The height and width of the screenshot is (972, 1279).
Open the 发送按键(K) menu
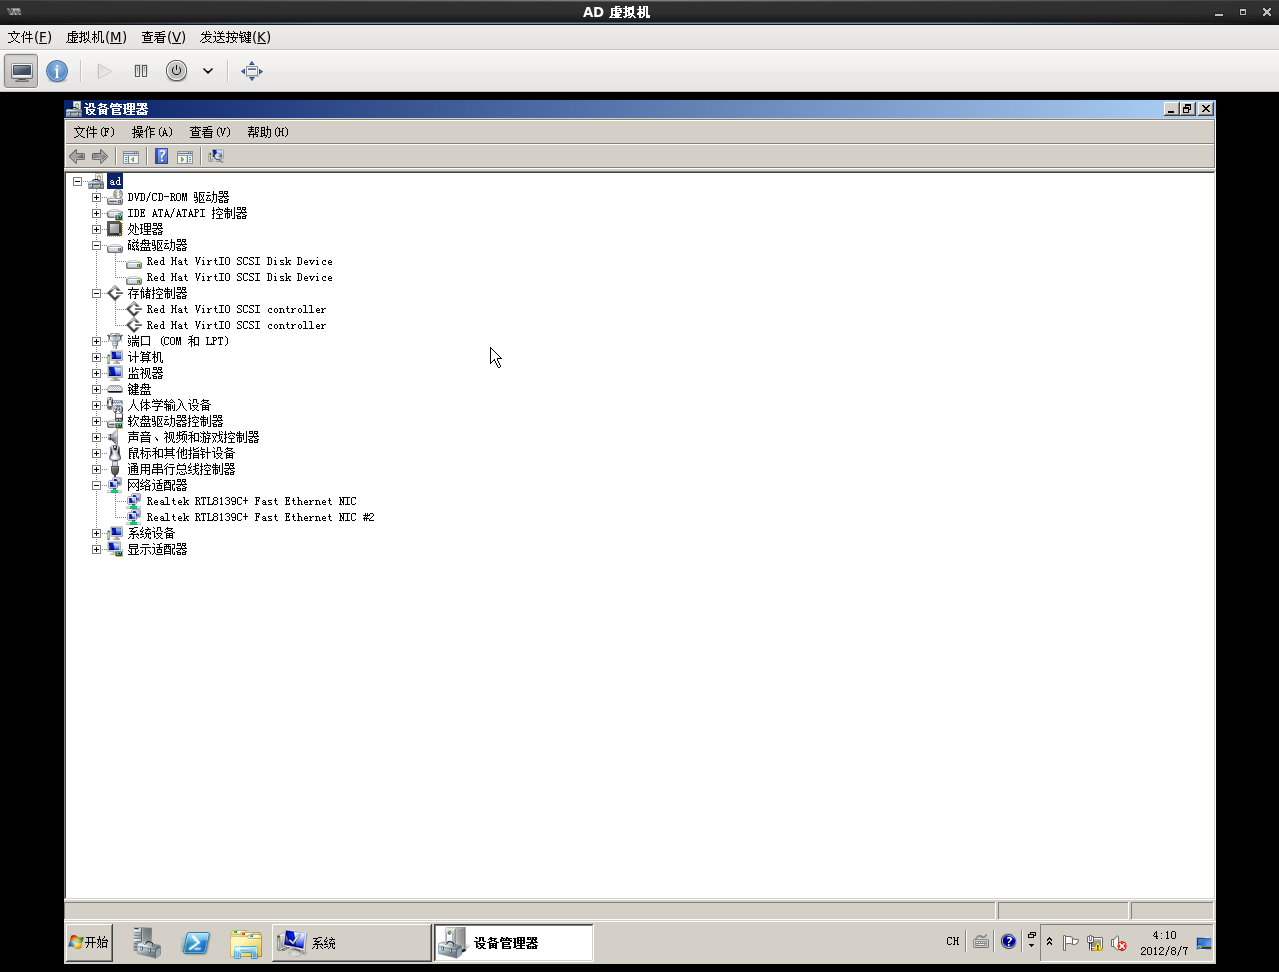tap(235, 37)
